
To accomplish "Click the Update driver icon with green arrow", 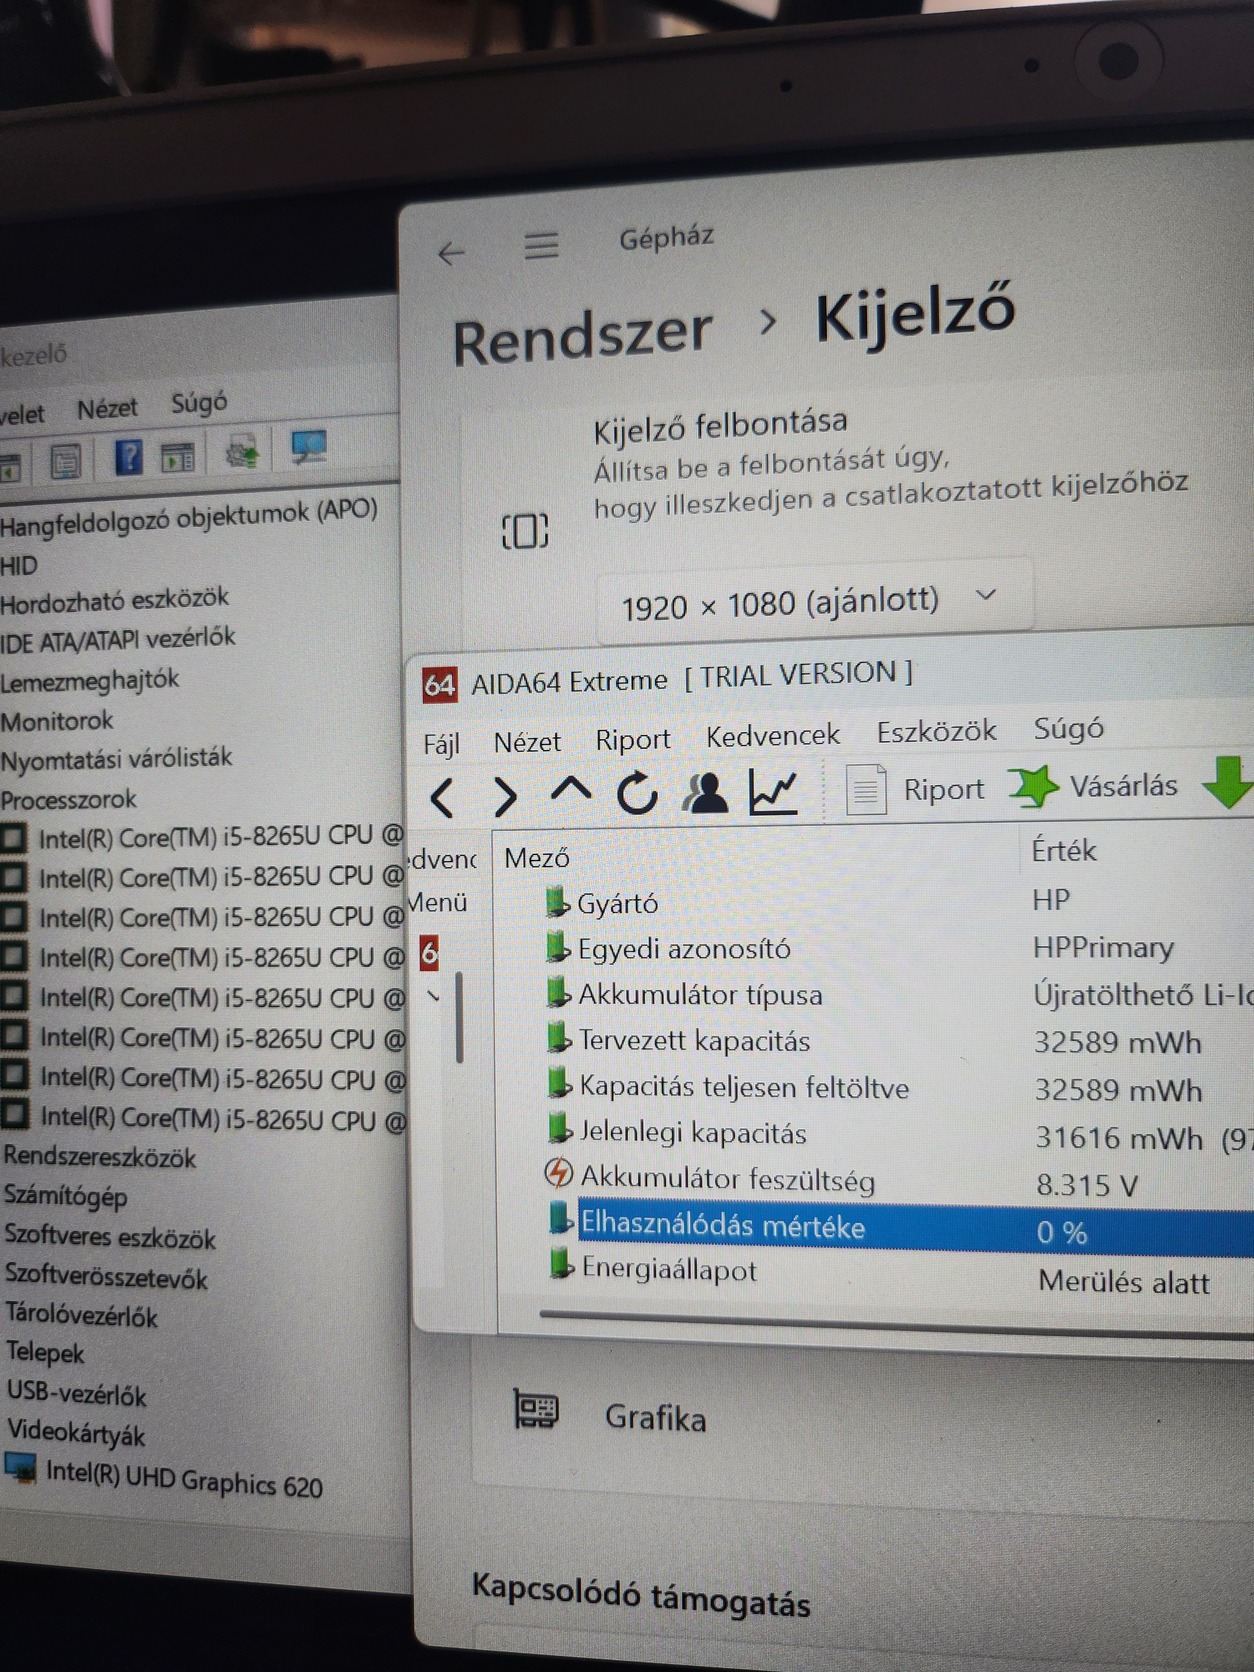I will click(x=243, y=452).
